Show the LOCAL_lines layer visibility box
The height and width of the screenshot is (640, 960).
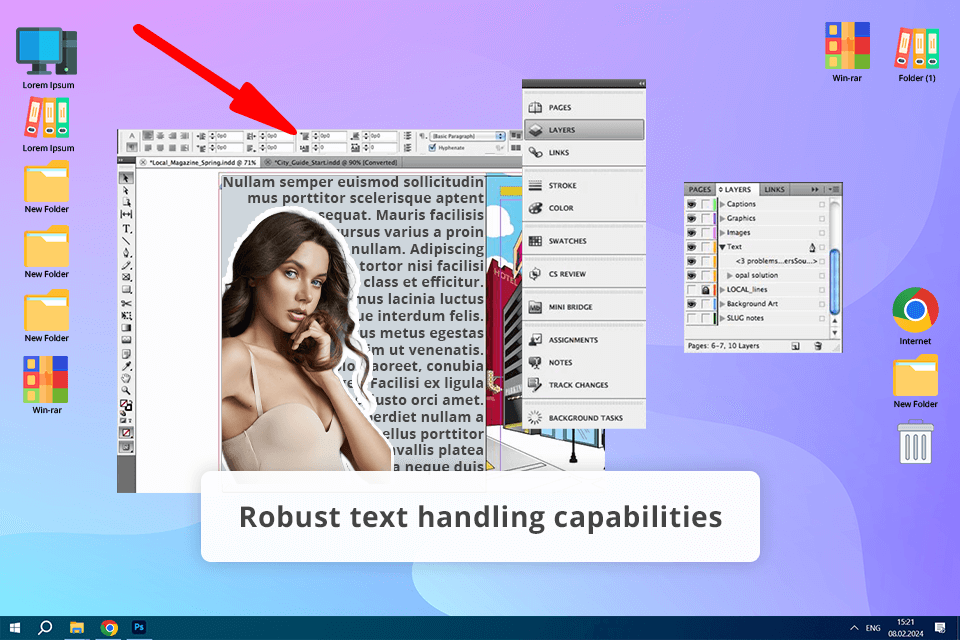pyautogui.click(x=692, y=290)
